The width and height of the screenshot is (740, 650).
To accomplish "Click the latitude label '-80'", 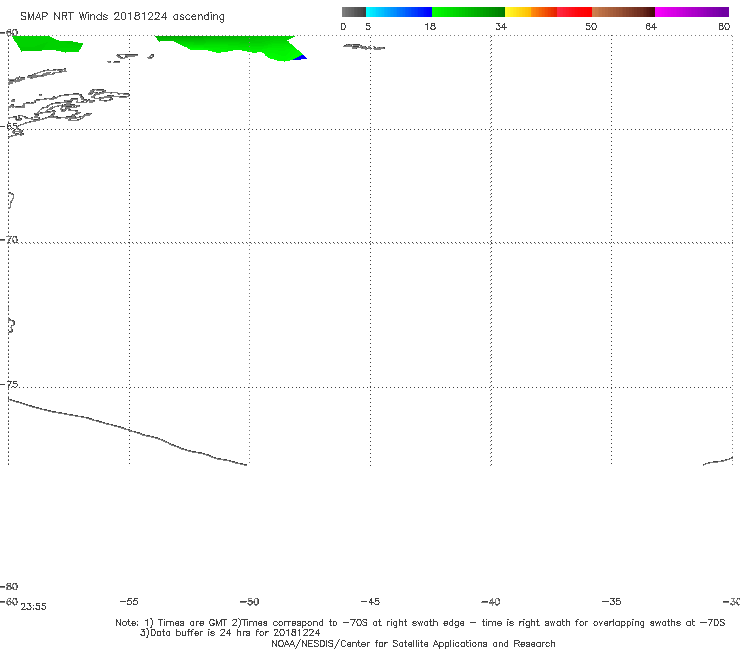I will [9, 586].
